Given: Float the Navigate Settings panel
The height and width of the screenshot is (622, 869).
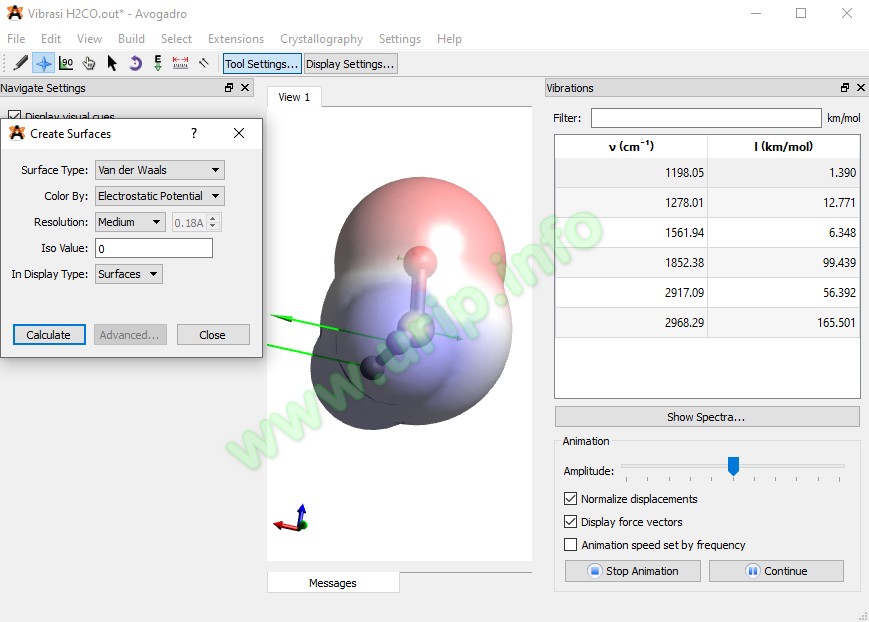Looking at the screenshot, I should 229,88.
